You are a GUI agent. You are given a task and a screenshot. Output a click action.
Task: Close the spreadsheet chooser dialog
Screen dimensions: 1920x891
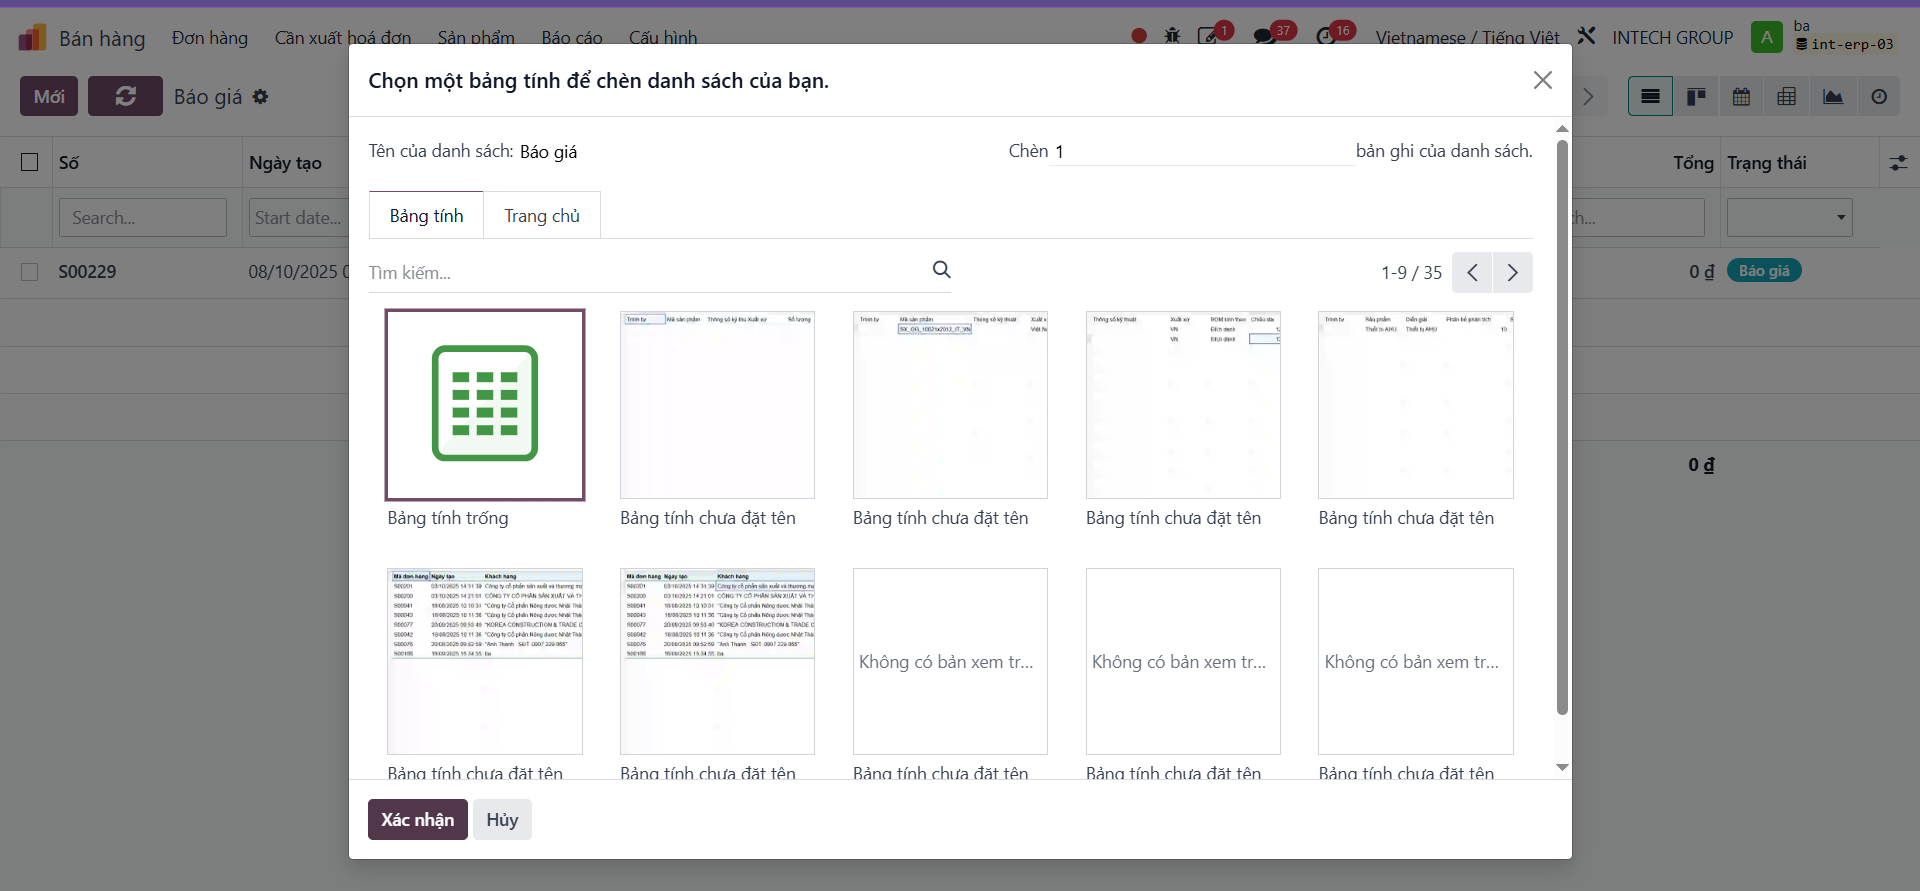point(1543,80)
